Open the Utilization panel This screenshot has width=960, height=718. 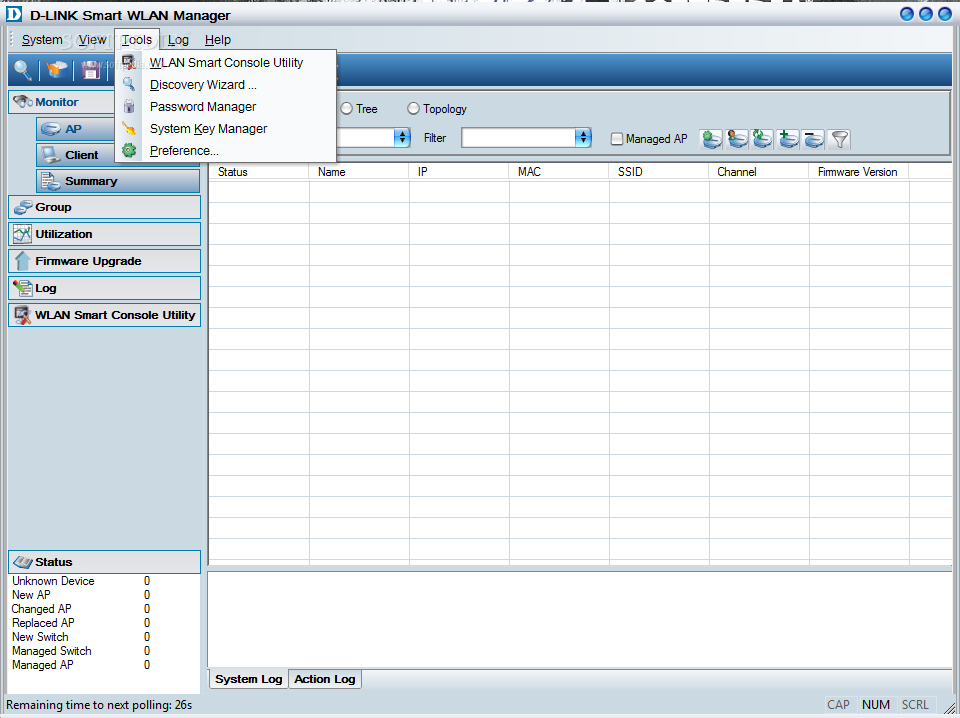click(105, 234)
